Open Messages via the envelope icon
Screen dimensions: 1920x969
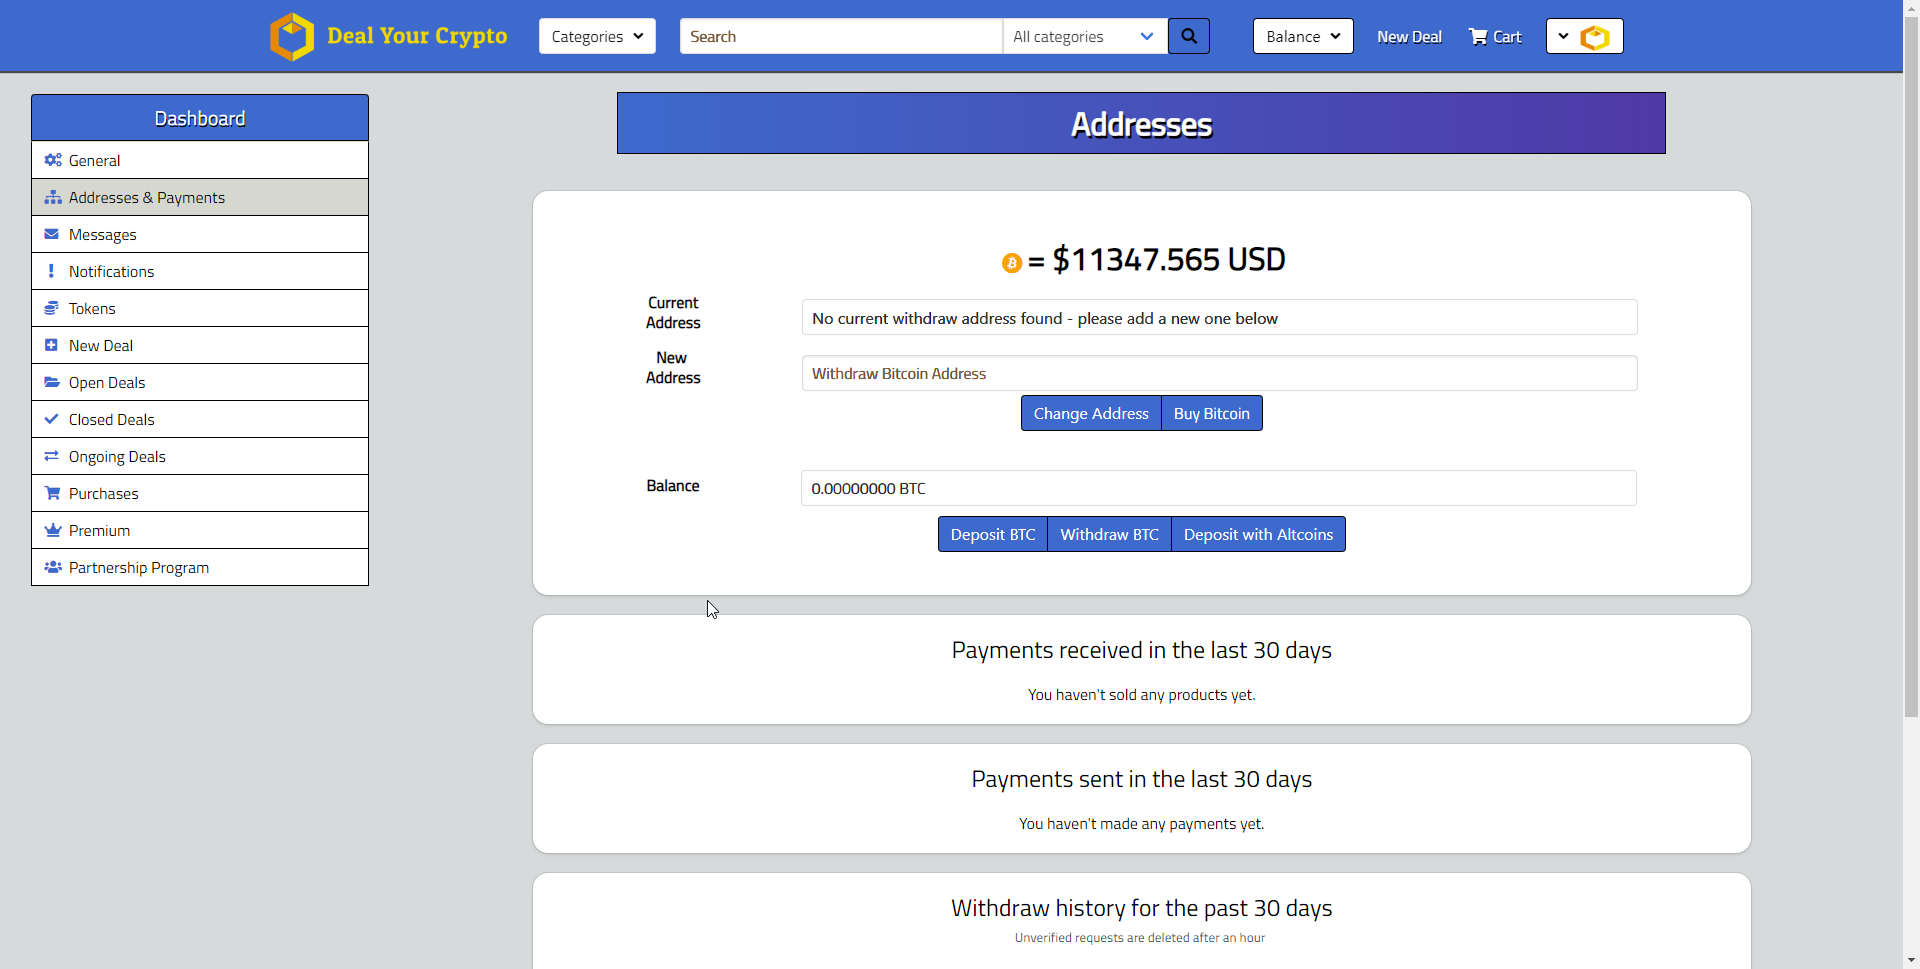(52, 234)
